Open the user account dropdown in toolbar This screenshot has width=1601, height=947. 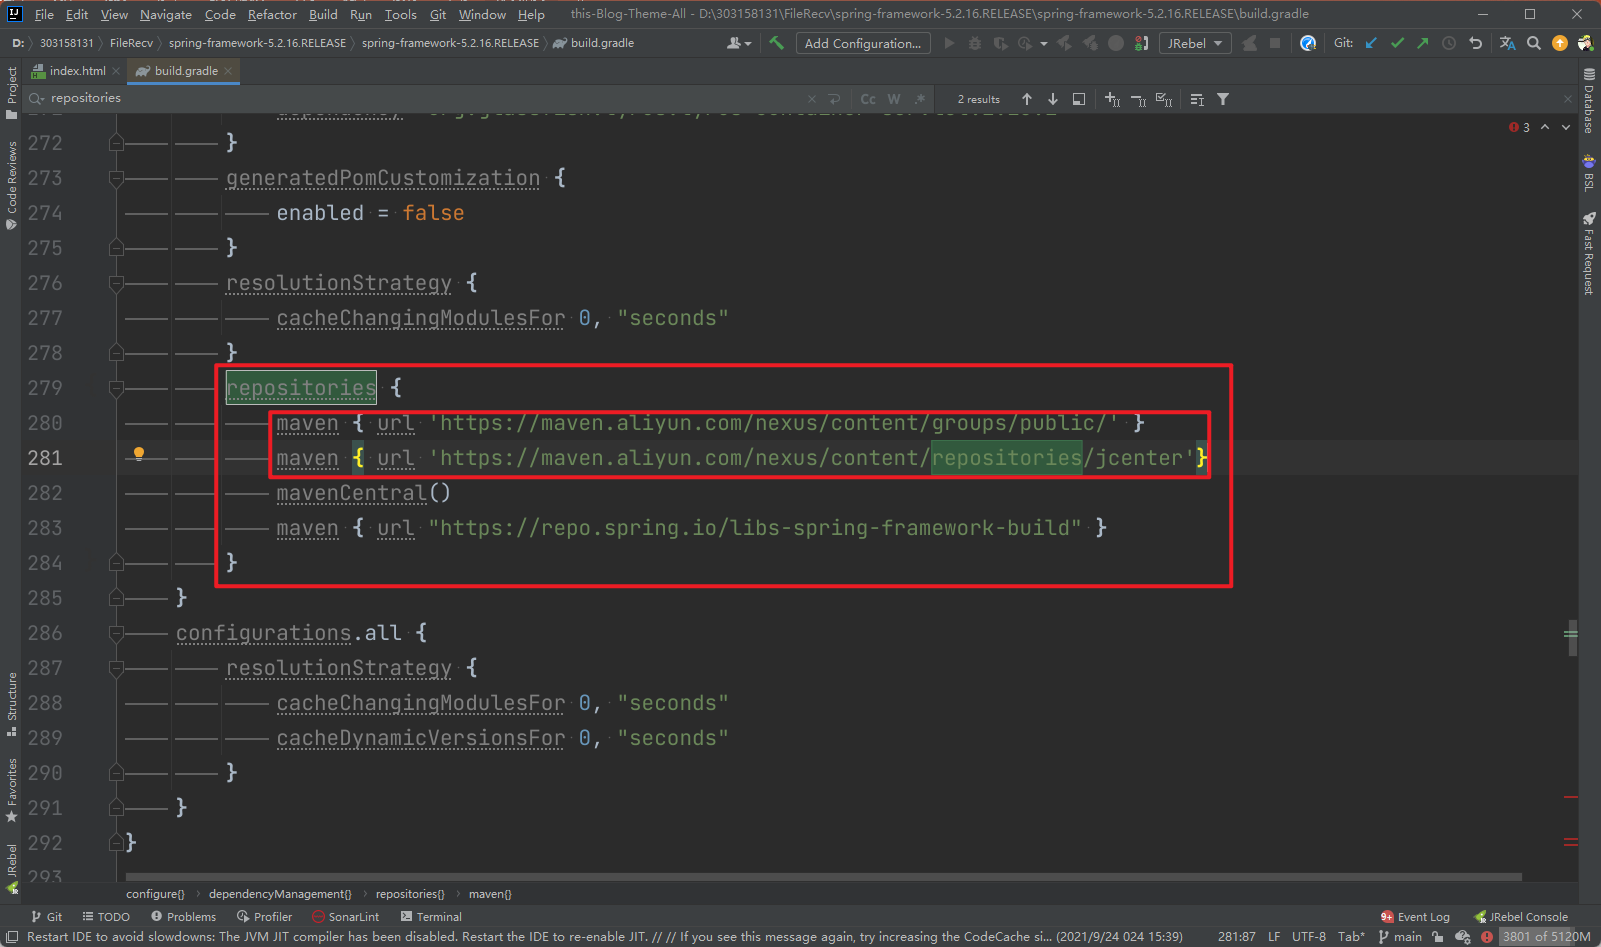point(739,43)
